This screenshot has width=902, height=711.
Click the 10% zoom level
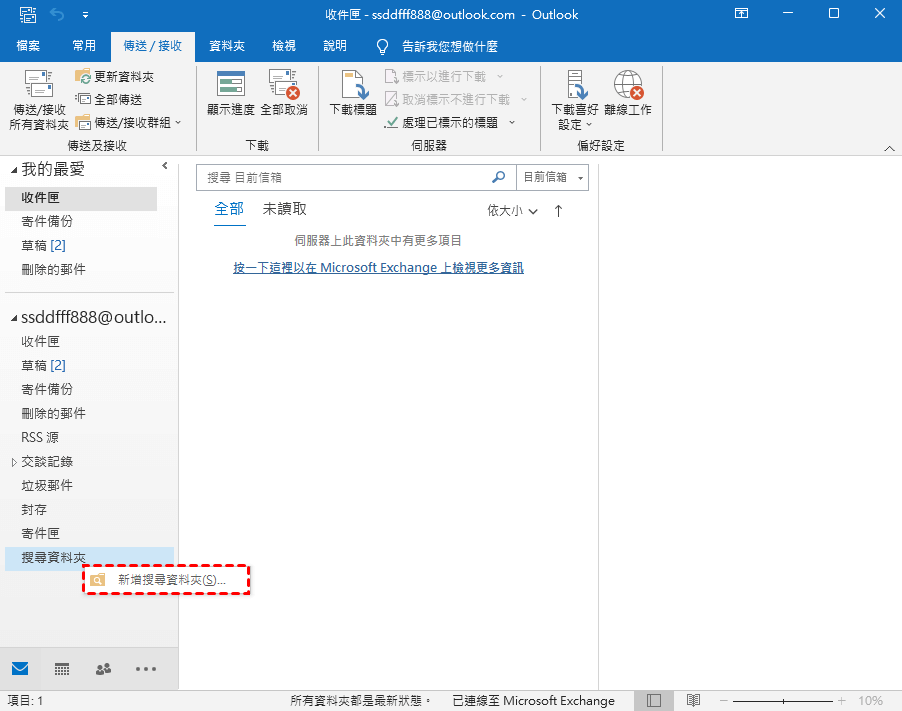(x=870, y=701)
